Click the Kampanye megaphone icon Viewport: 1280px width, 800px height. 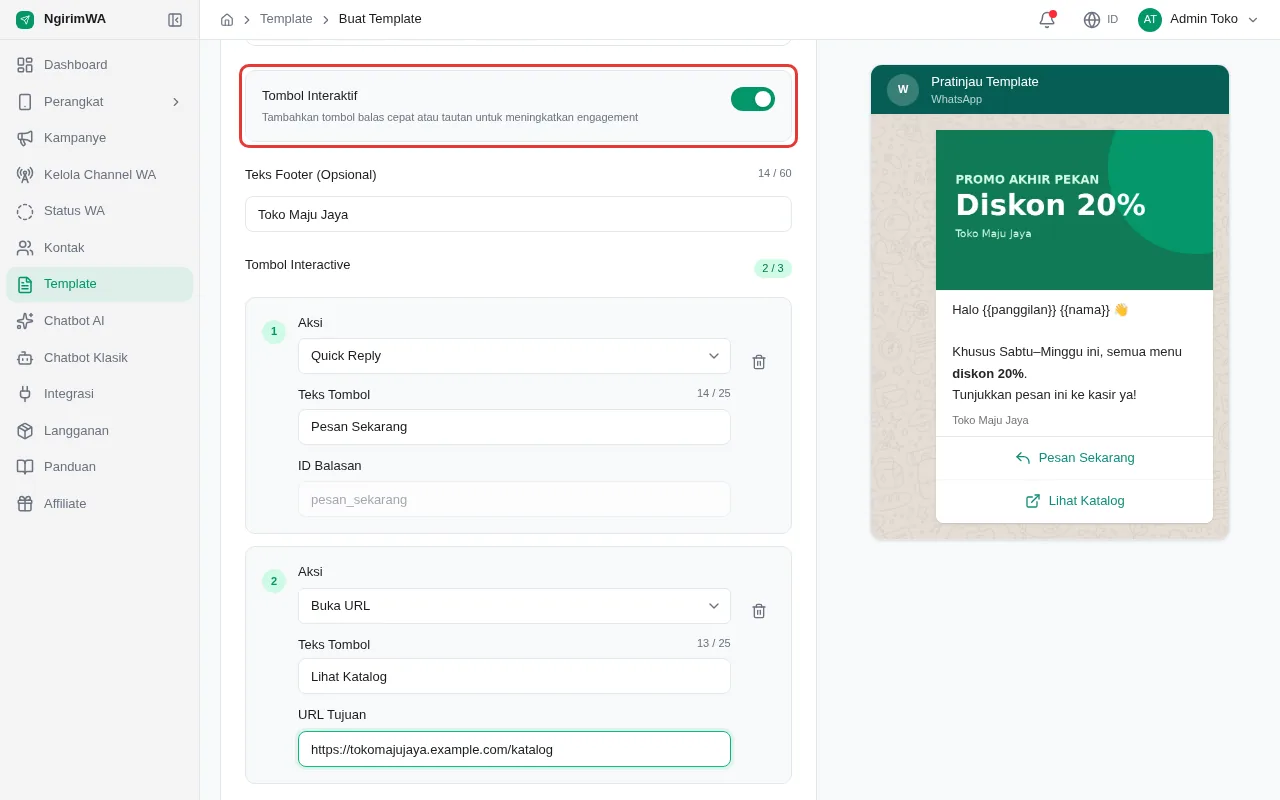coord(25,138)
